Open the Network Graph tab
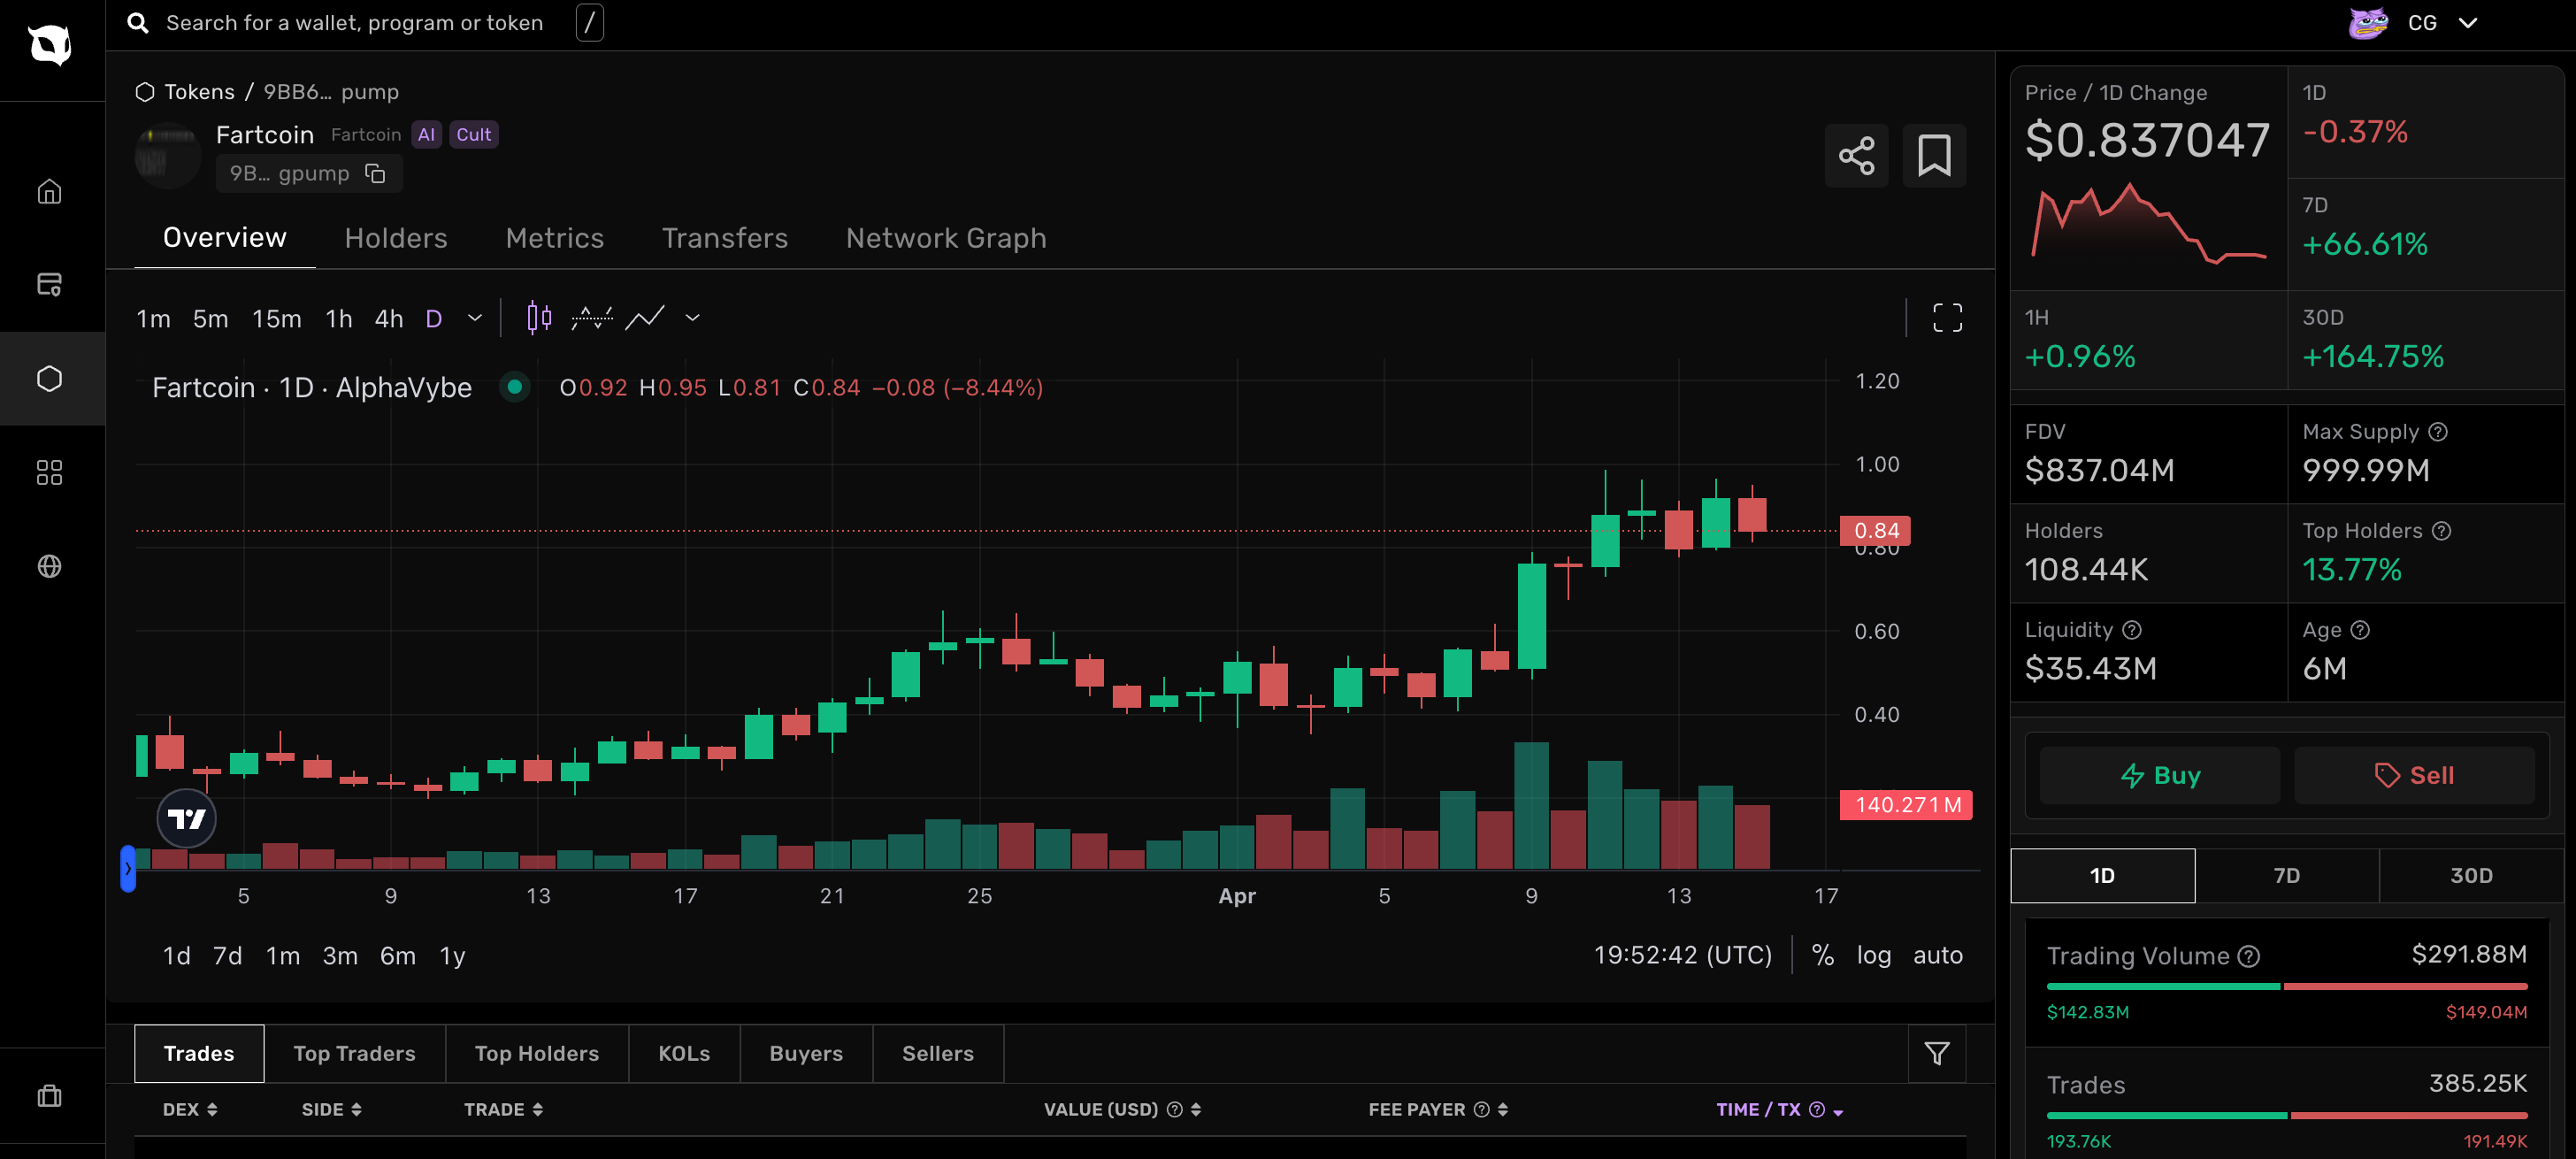The image size is (2576, 1159). tap(946, 238)
